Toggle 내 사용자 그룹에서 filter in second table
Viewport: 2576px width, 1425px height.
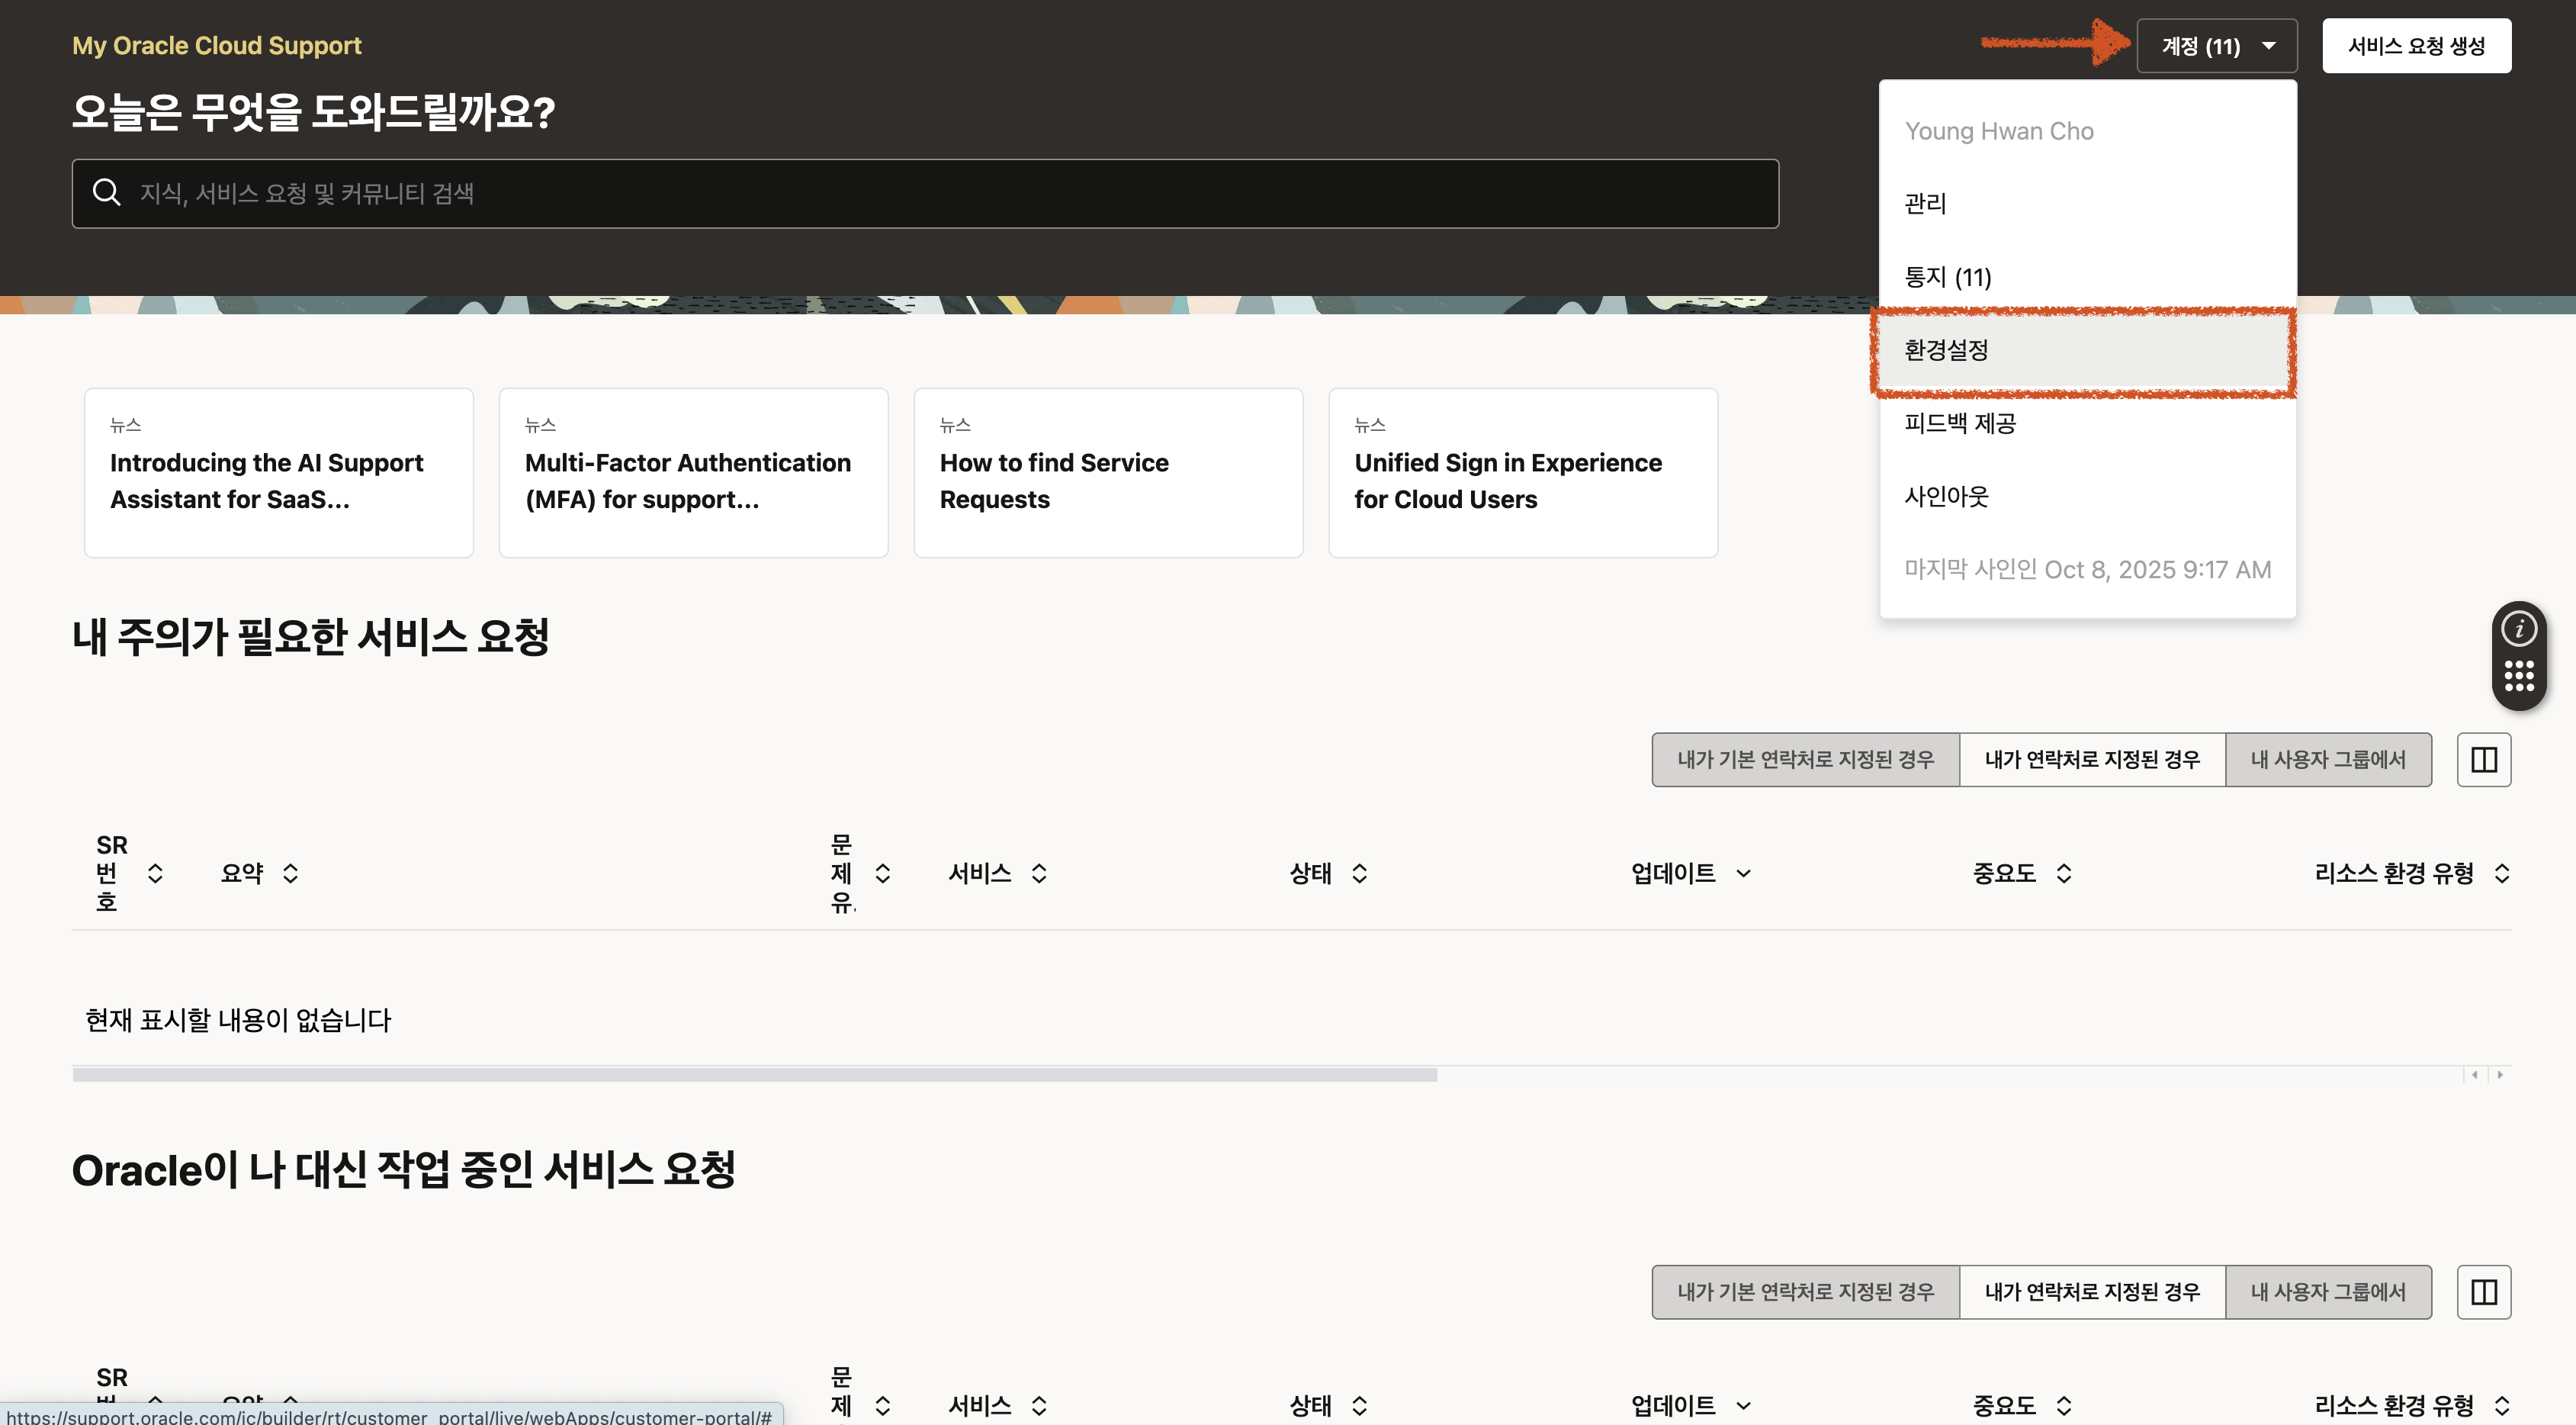(x=2327, y=1292)
